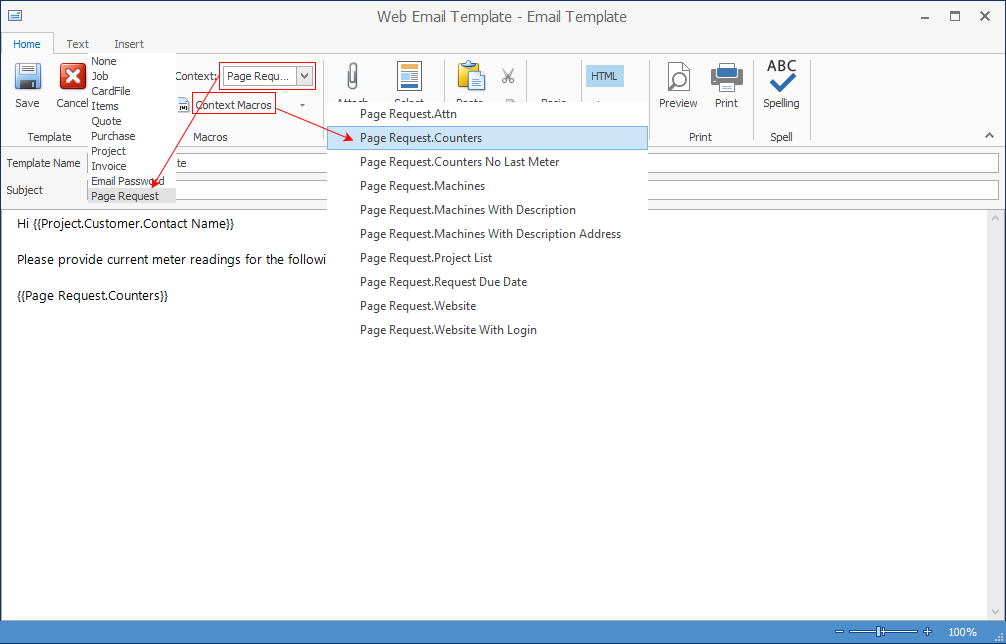The width and height of the screenshot is (1006, 644).
Task: Click the Save template icon
Action: (x=28, y=76)
